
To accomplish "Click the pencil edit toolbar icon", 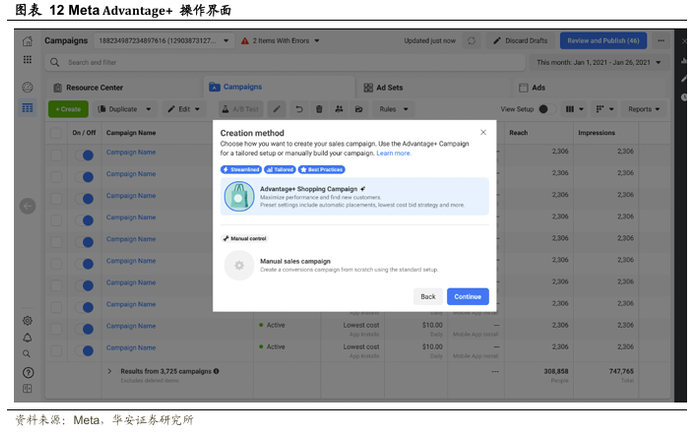I will point(277,109).
